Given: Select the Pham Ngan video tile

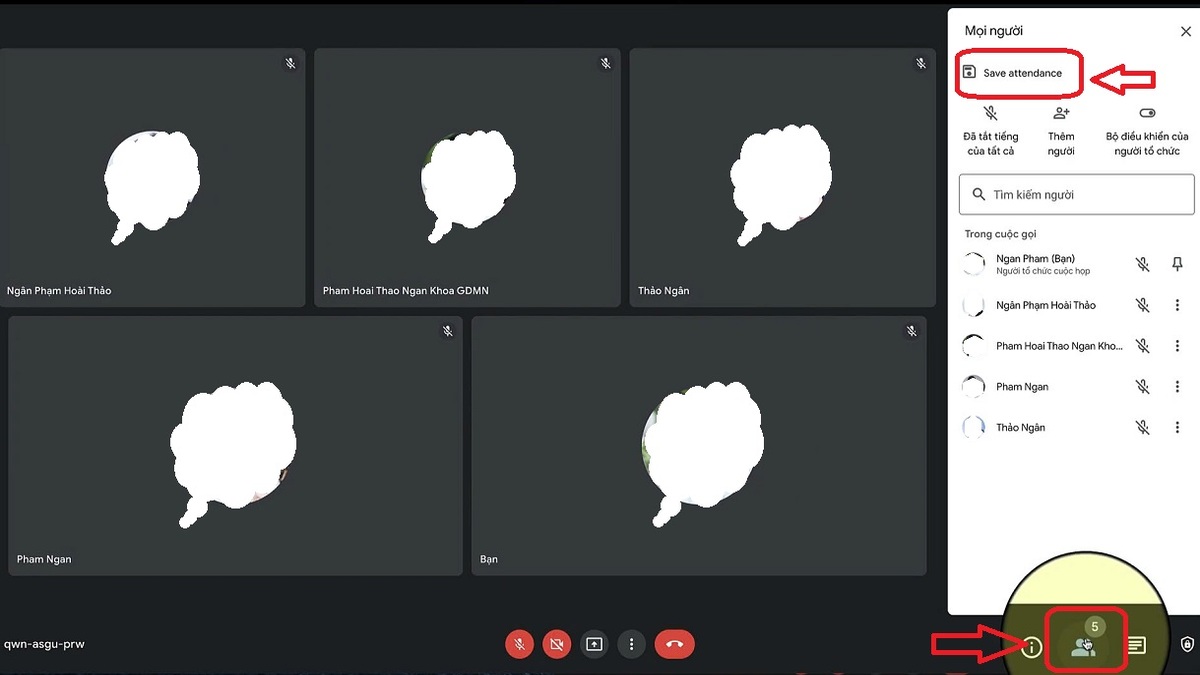Looking at the screenshot, I should pyautogui.click(x=235, y=446).
